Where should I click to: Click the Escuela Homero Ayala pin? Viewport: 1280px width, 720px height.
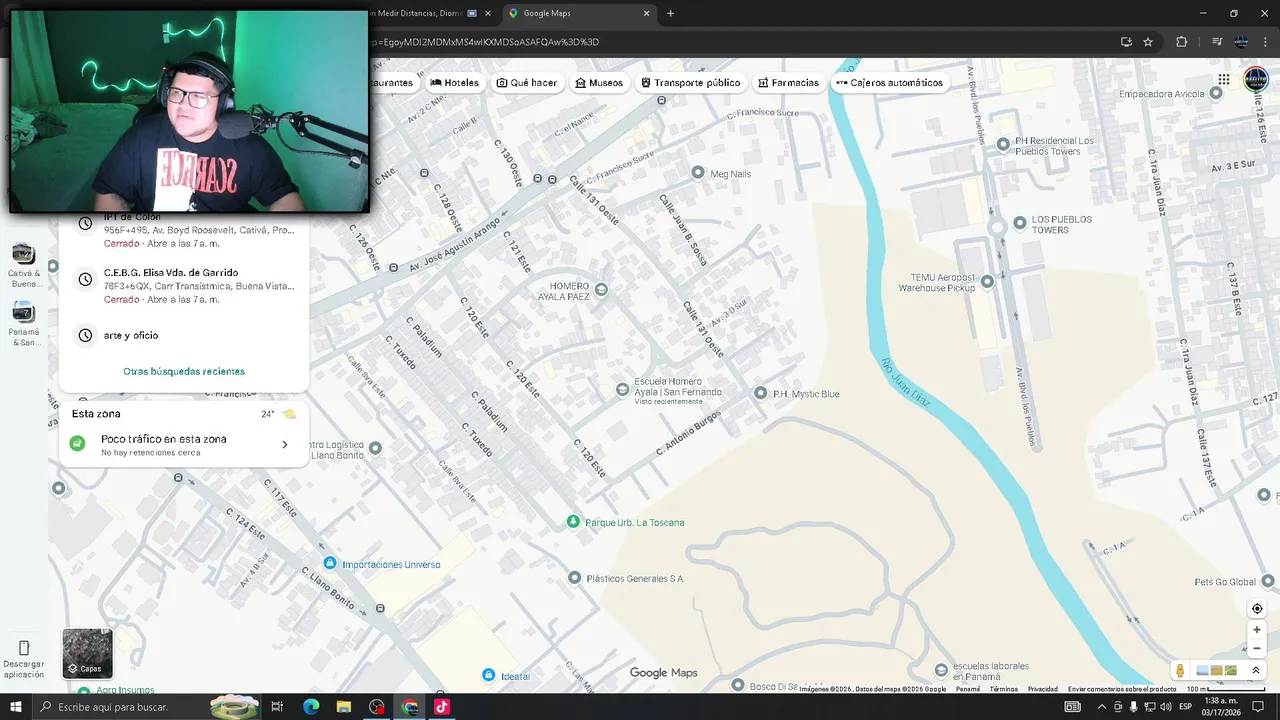(622, 388)
